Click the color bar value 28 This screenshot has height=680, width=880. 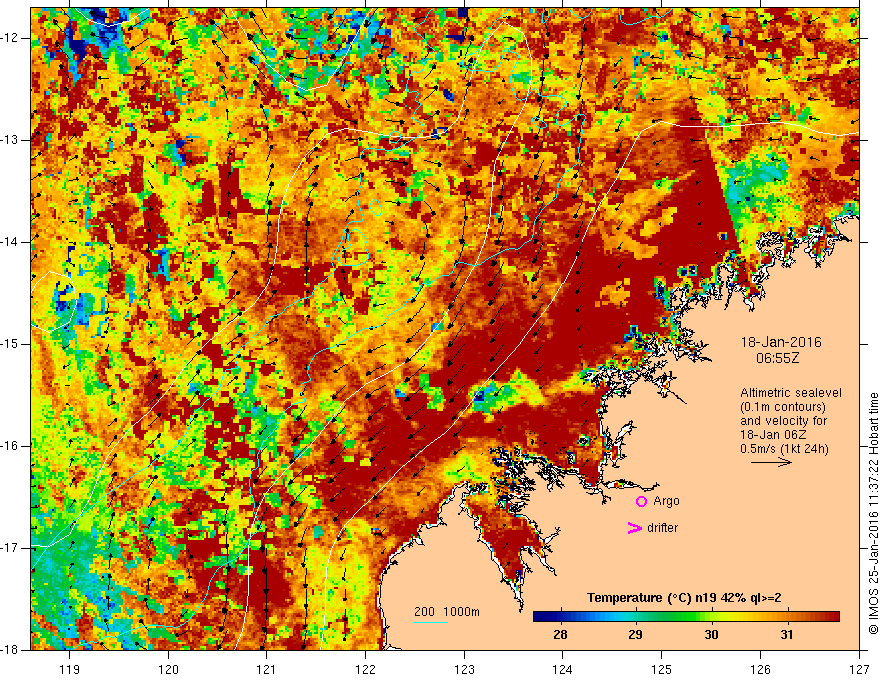click(560, 635)
